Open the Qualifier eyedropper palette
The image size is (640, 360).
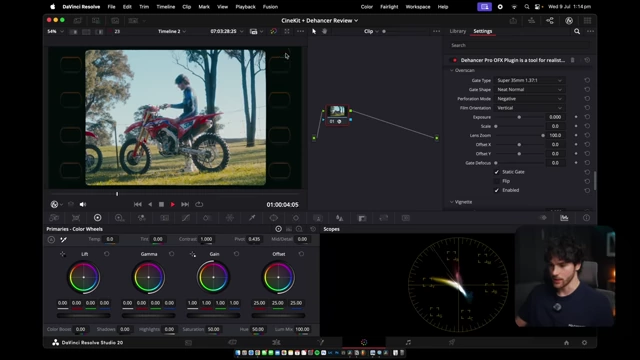tap(252, 218)
